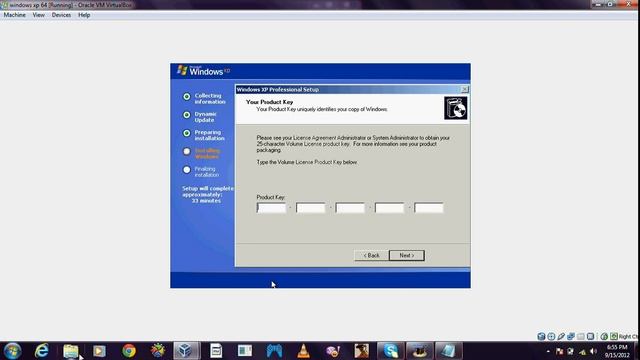
Task: Click the Next button in Setup
Action: pos(407,256)
